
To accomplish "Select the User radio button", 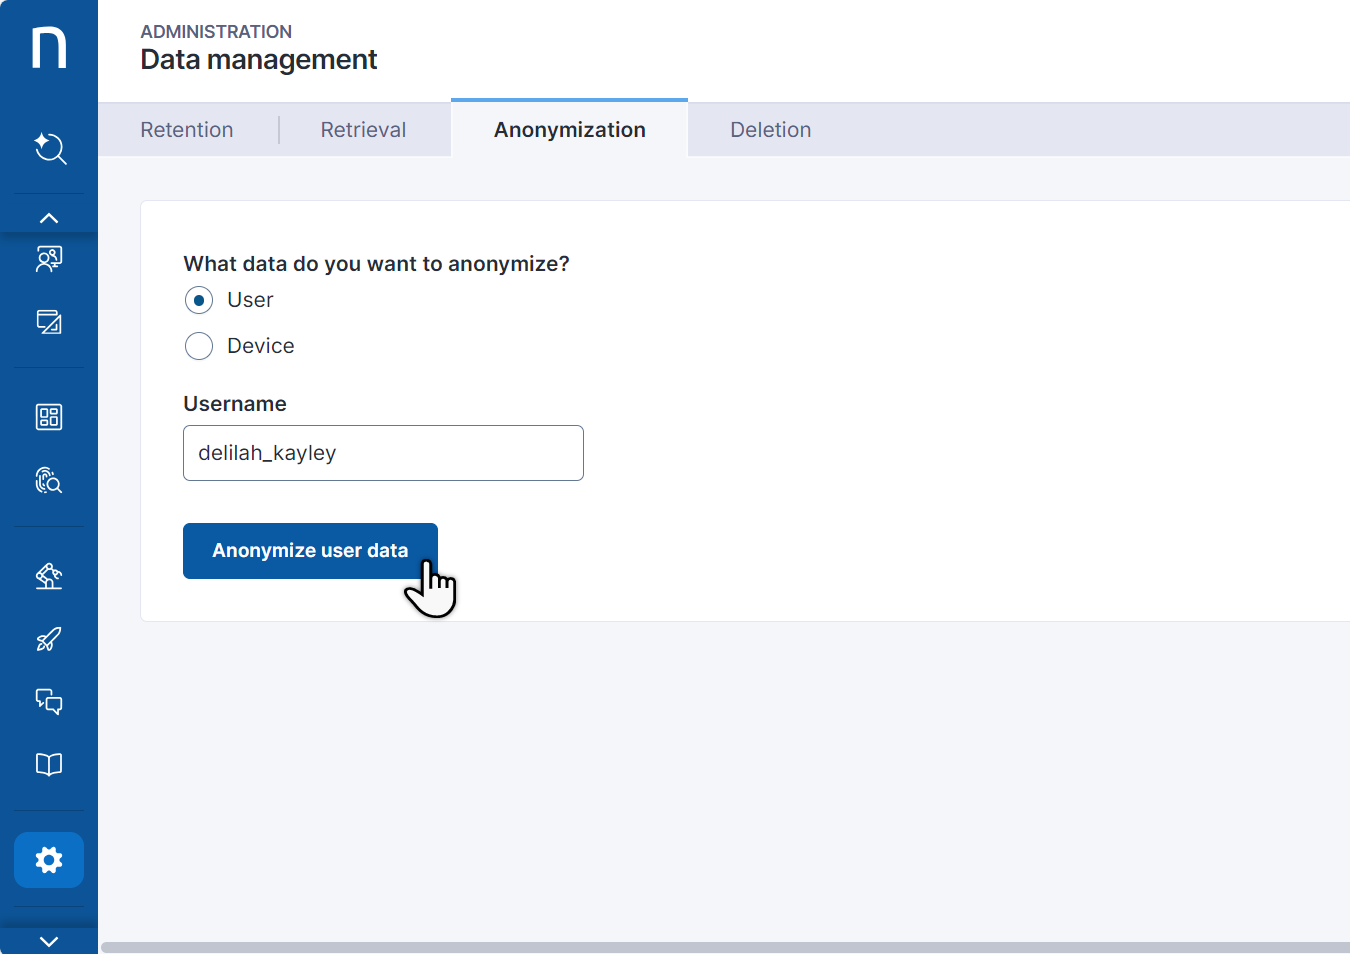I will tap(199, 300).
